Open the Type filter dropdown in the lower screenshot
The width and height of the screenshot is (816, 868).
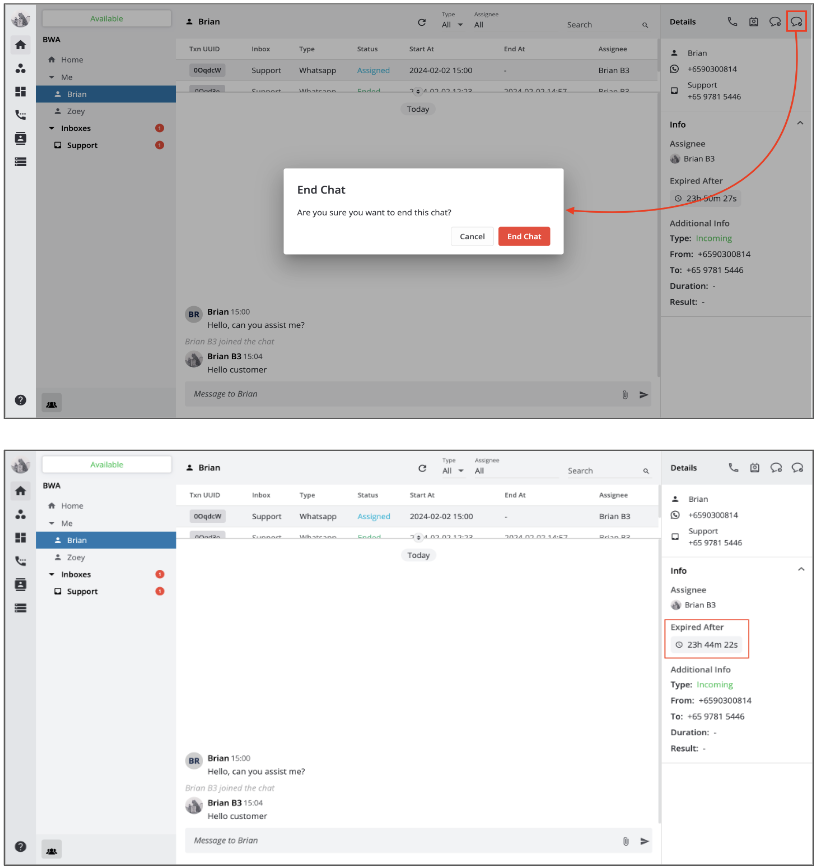coord(453,471)
